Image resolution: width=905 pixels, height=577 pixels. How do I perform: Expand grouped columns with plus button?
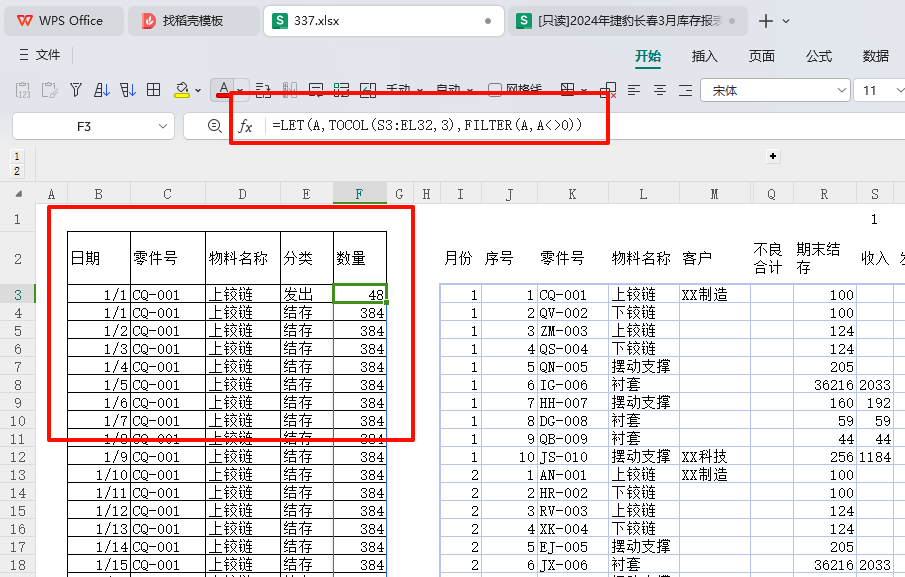pos(773,156)
